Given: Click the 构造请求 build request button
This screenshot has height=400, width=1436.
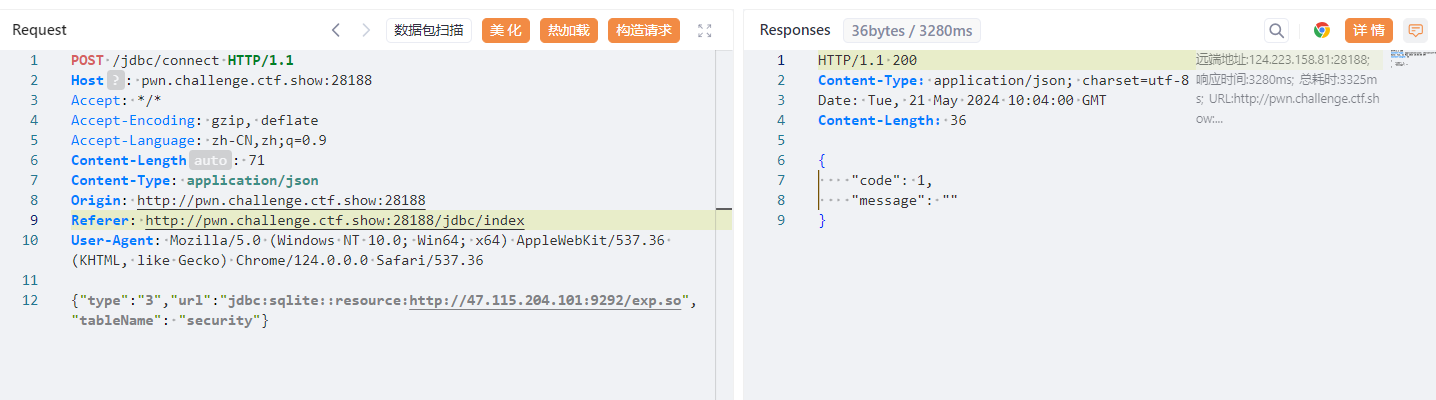Looking at the screenshot, I should (644, 30).
